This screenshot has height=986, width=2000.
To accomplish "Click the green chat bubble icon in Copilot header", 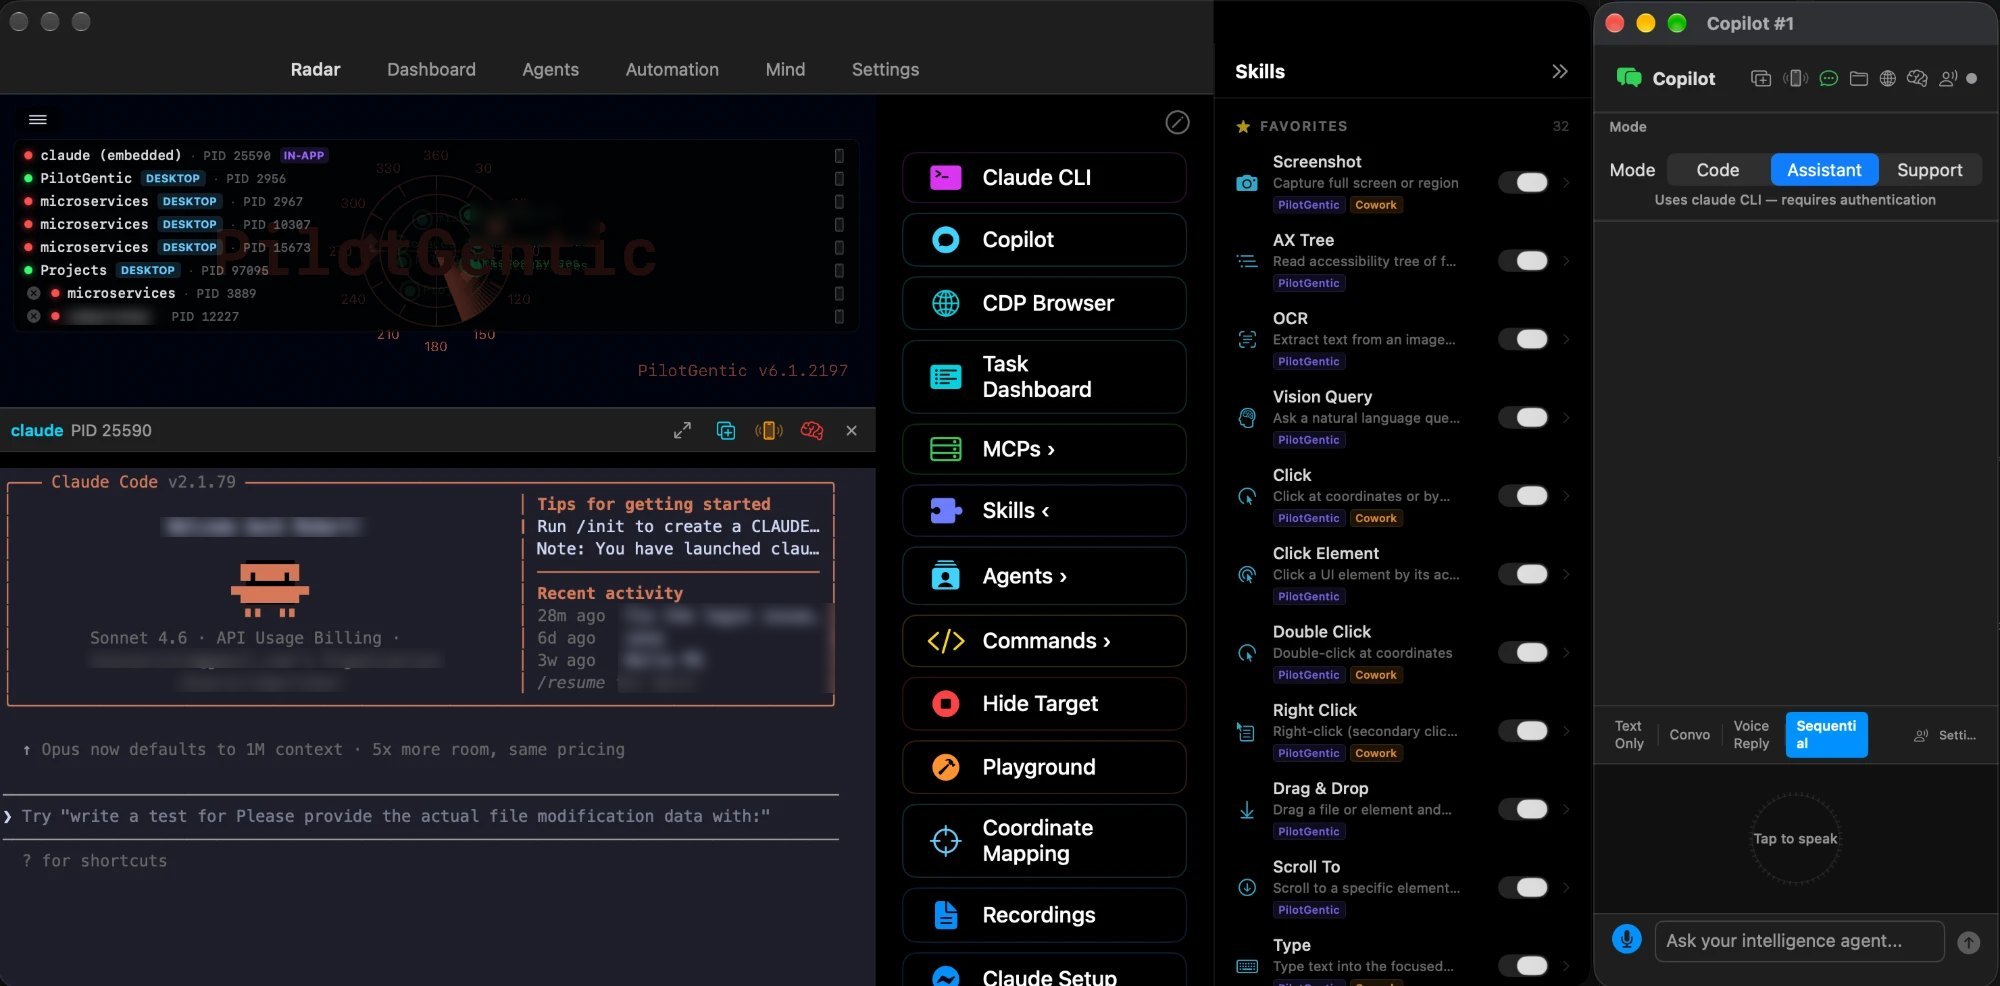I will 1829,78.
